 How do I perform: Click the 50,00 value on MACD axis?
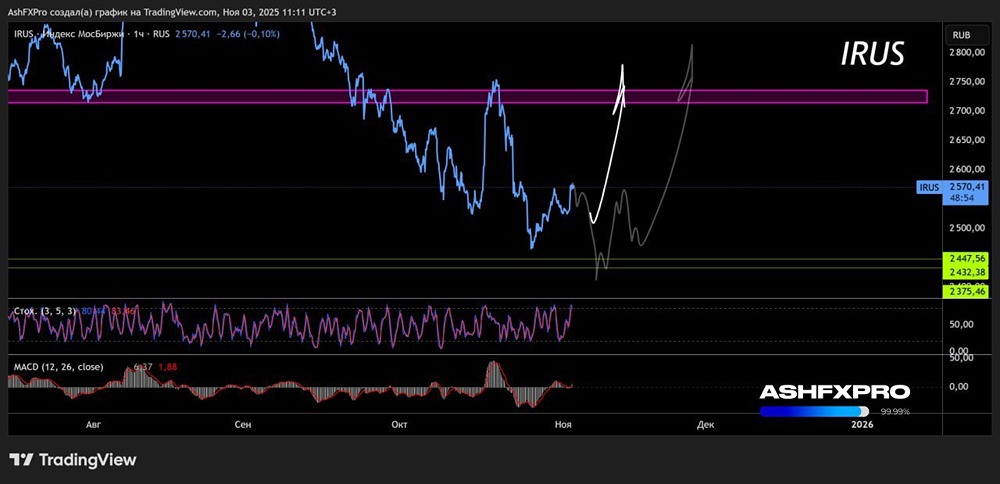click(959, 358)
